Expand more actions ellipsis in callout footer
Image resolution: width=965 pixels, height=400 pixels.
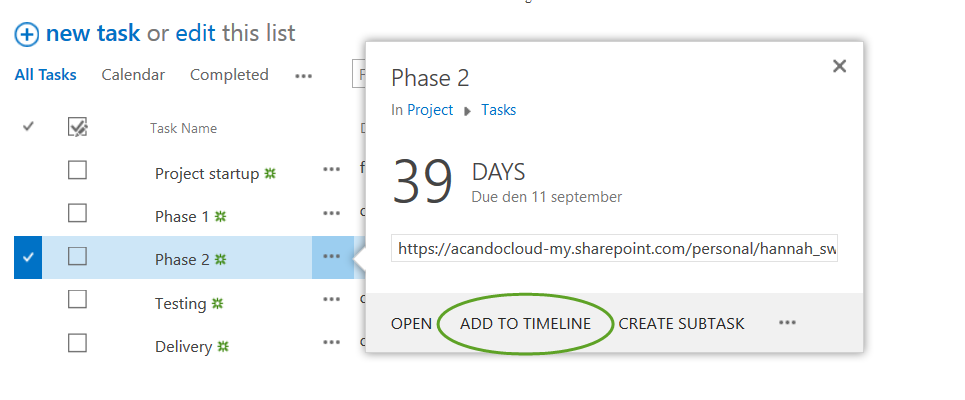787,323
